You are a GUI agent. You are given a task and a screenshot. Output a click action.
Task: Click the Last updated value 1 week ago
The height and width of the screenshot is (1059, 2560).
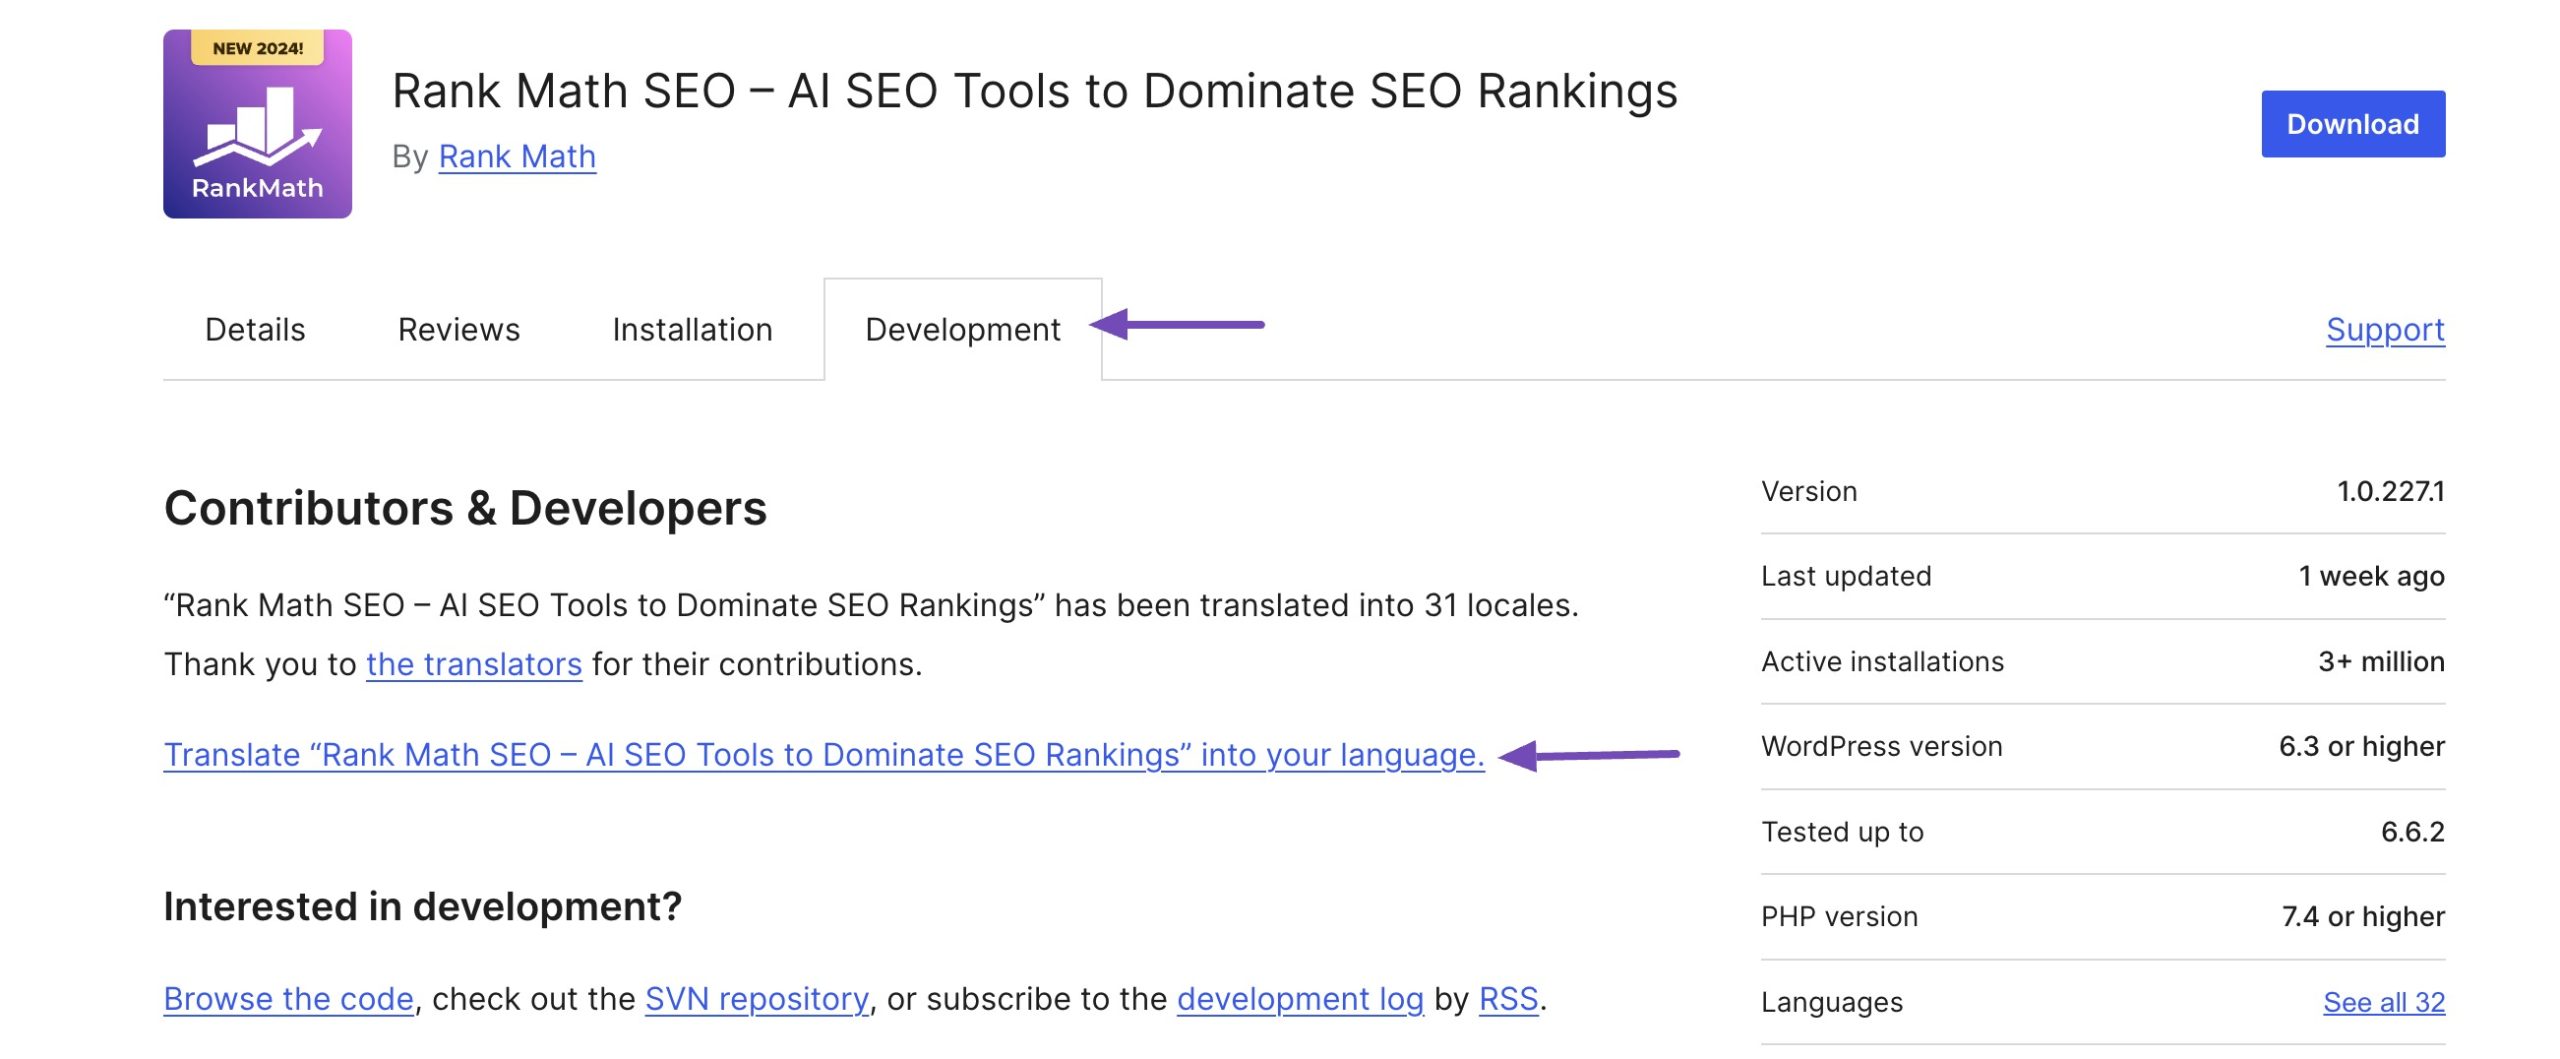[2371, 576]
